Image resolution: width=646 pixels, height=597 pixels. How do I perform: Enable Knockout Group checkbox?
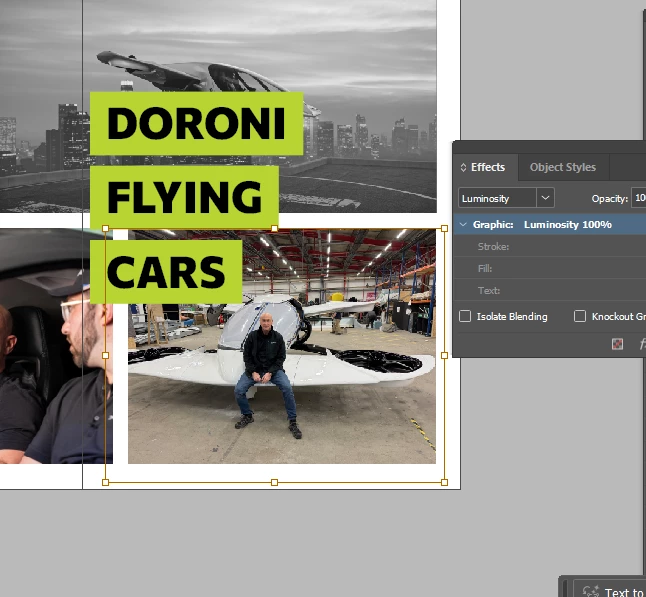pos(580,316)
